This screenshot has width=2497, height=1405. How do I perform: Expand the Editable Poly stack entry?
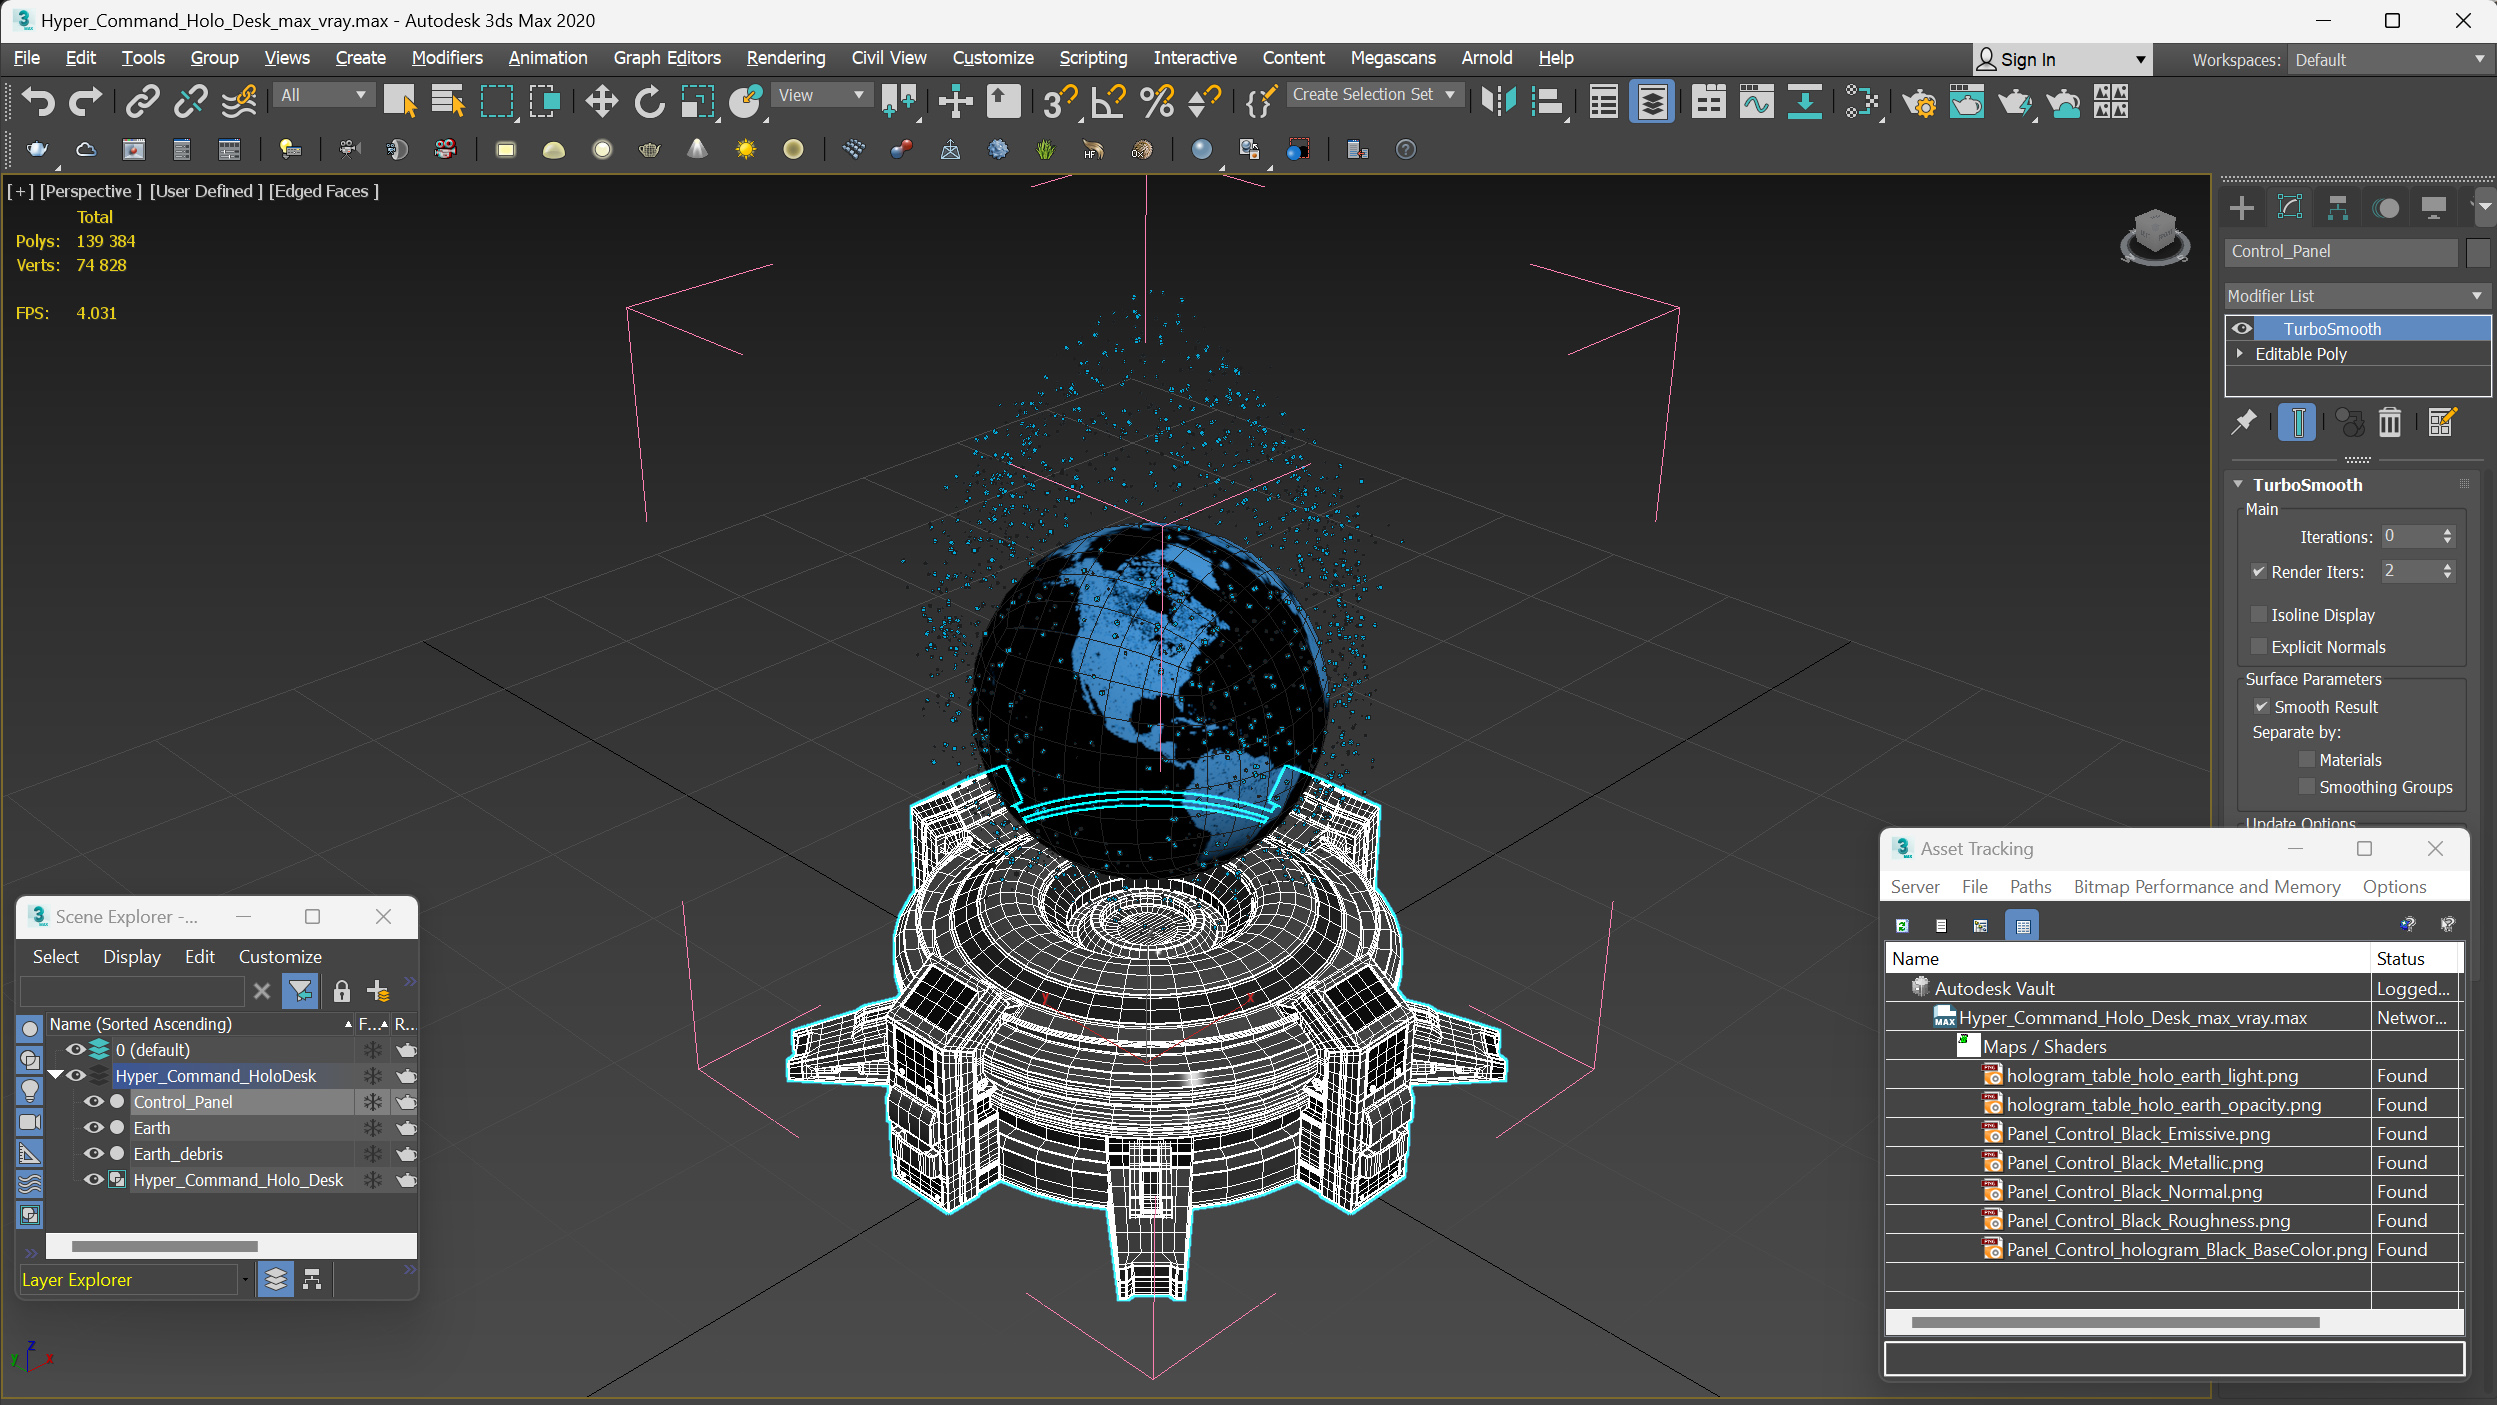pos(2240,354)
